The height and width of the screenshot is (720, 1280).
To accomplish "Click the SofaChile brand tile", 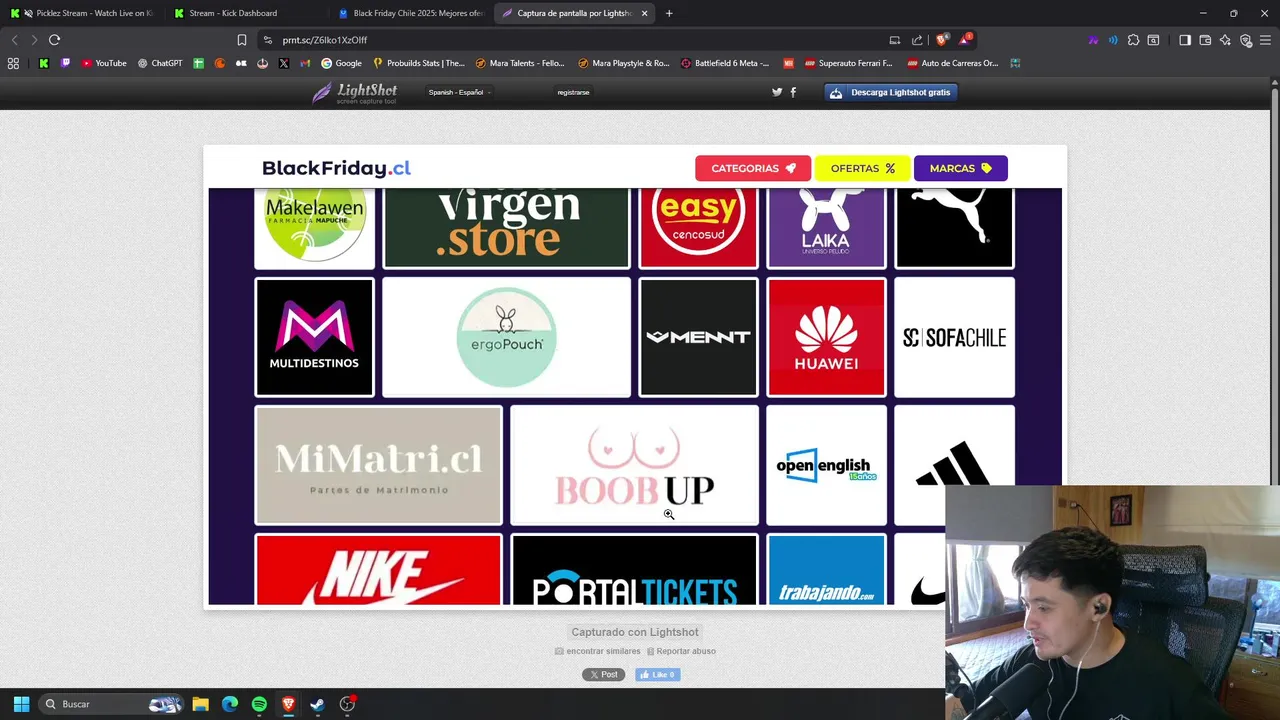I will [954, 337].
